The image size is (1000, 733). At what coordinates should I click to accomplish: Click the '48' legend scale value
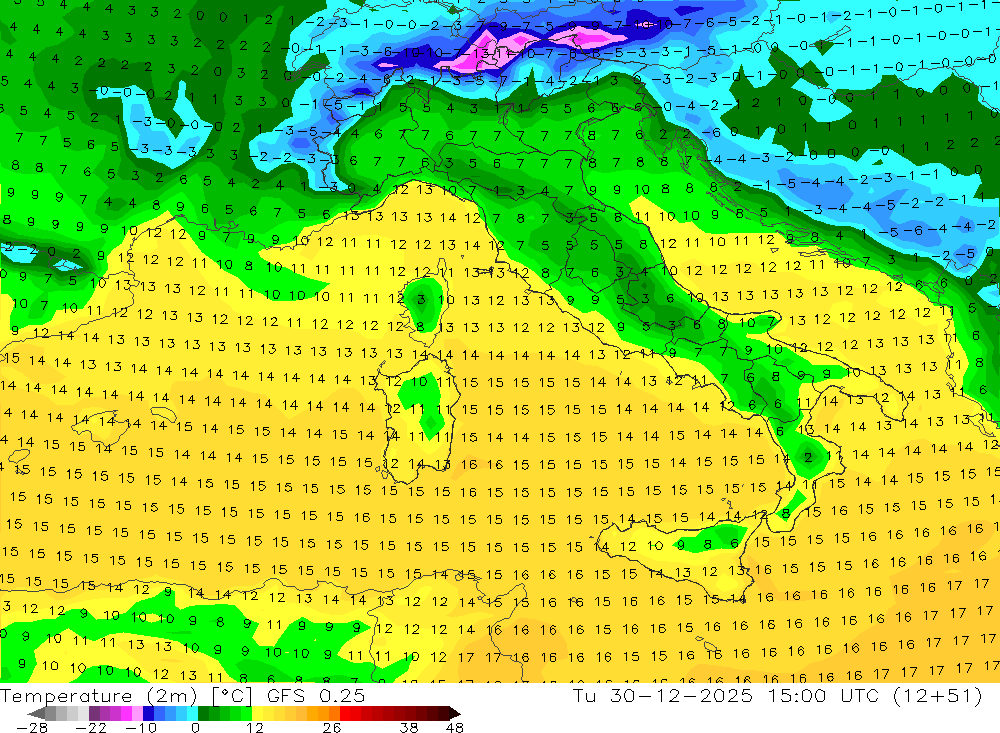coord(455,727)
